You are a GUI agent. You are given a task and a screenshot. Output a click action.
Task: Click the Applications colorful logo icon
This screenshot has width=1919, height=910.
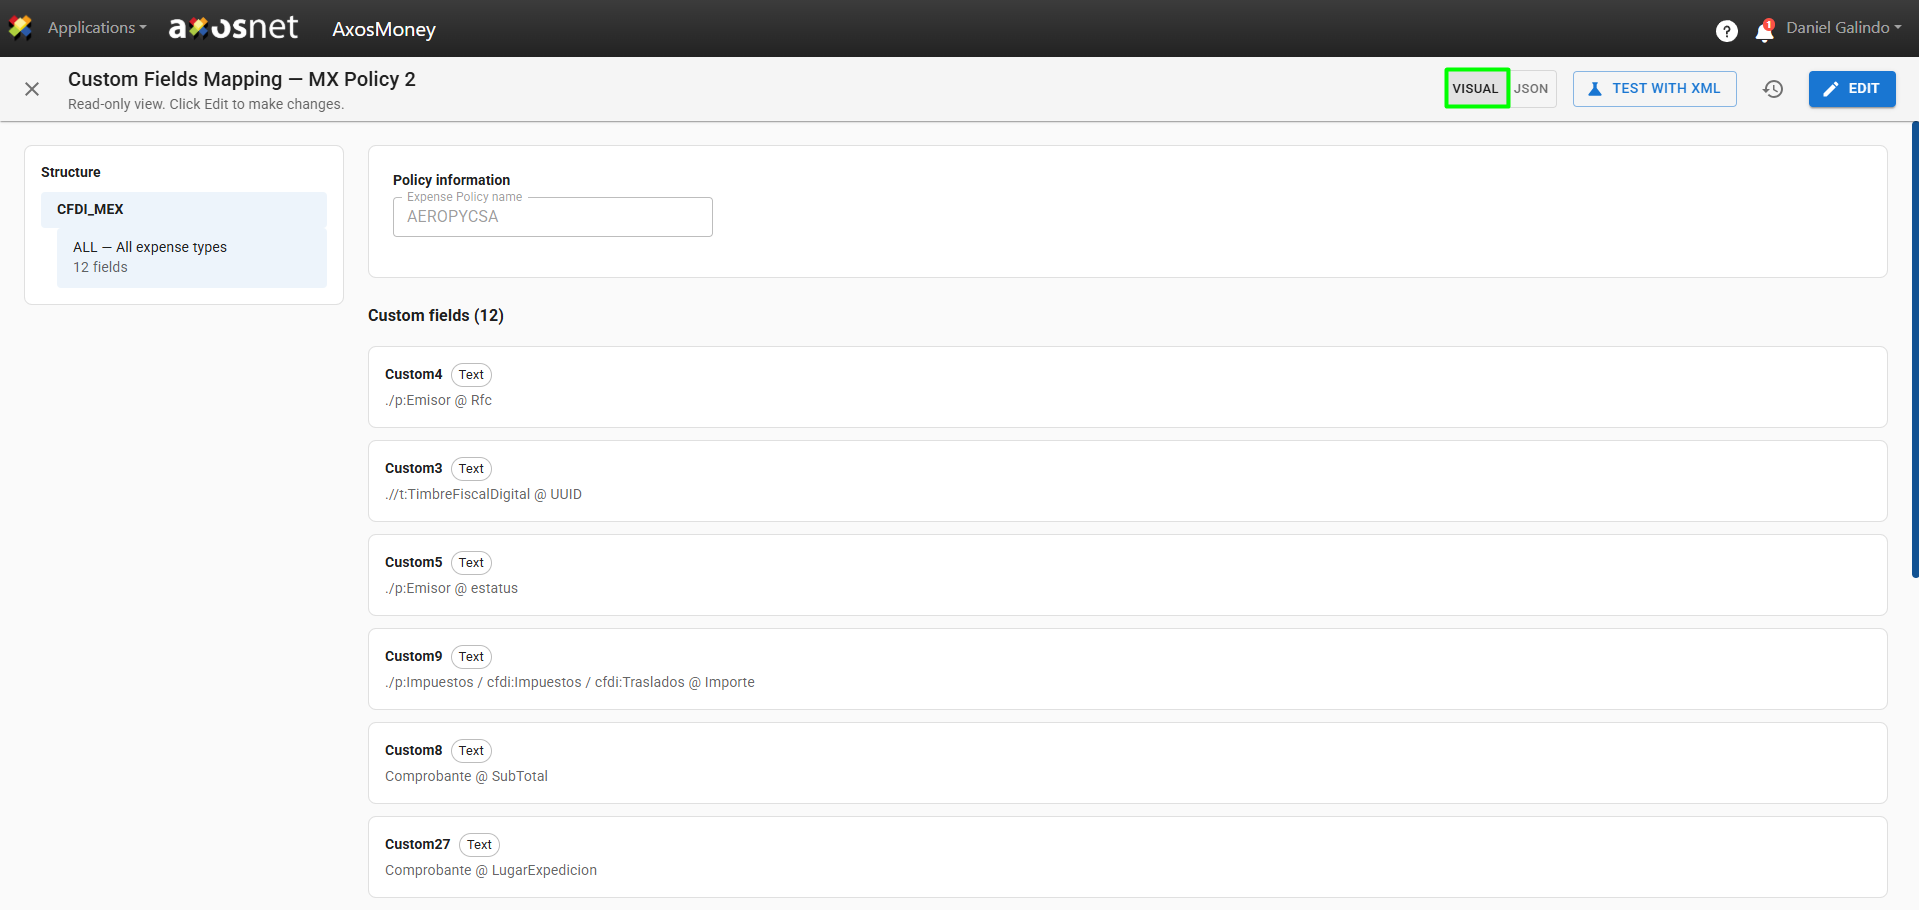20,28
